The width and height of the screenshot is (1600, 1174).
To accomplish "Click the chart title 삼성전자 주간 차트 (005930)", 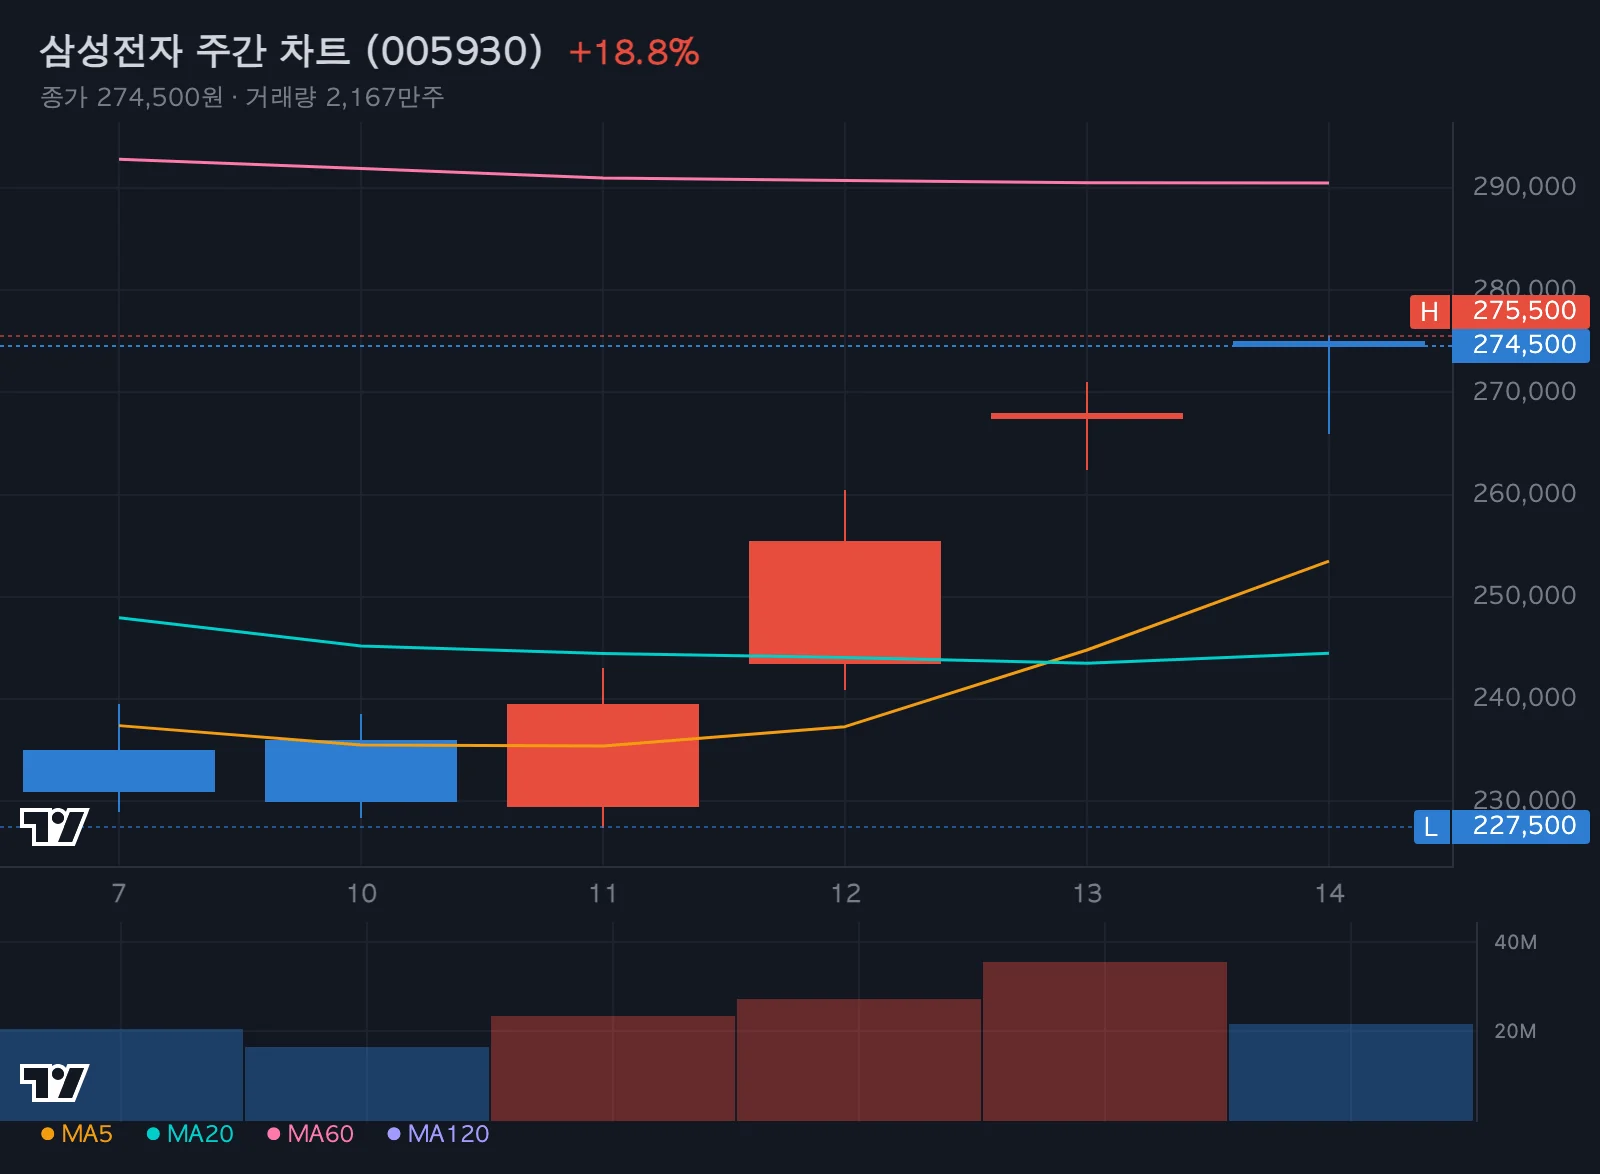I will click(x=291, y=51).
